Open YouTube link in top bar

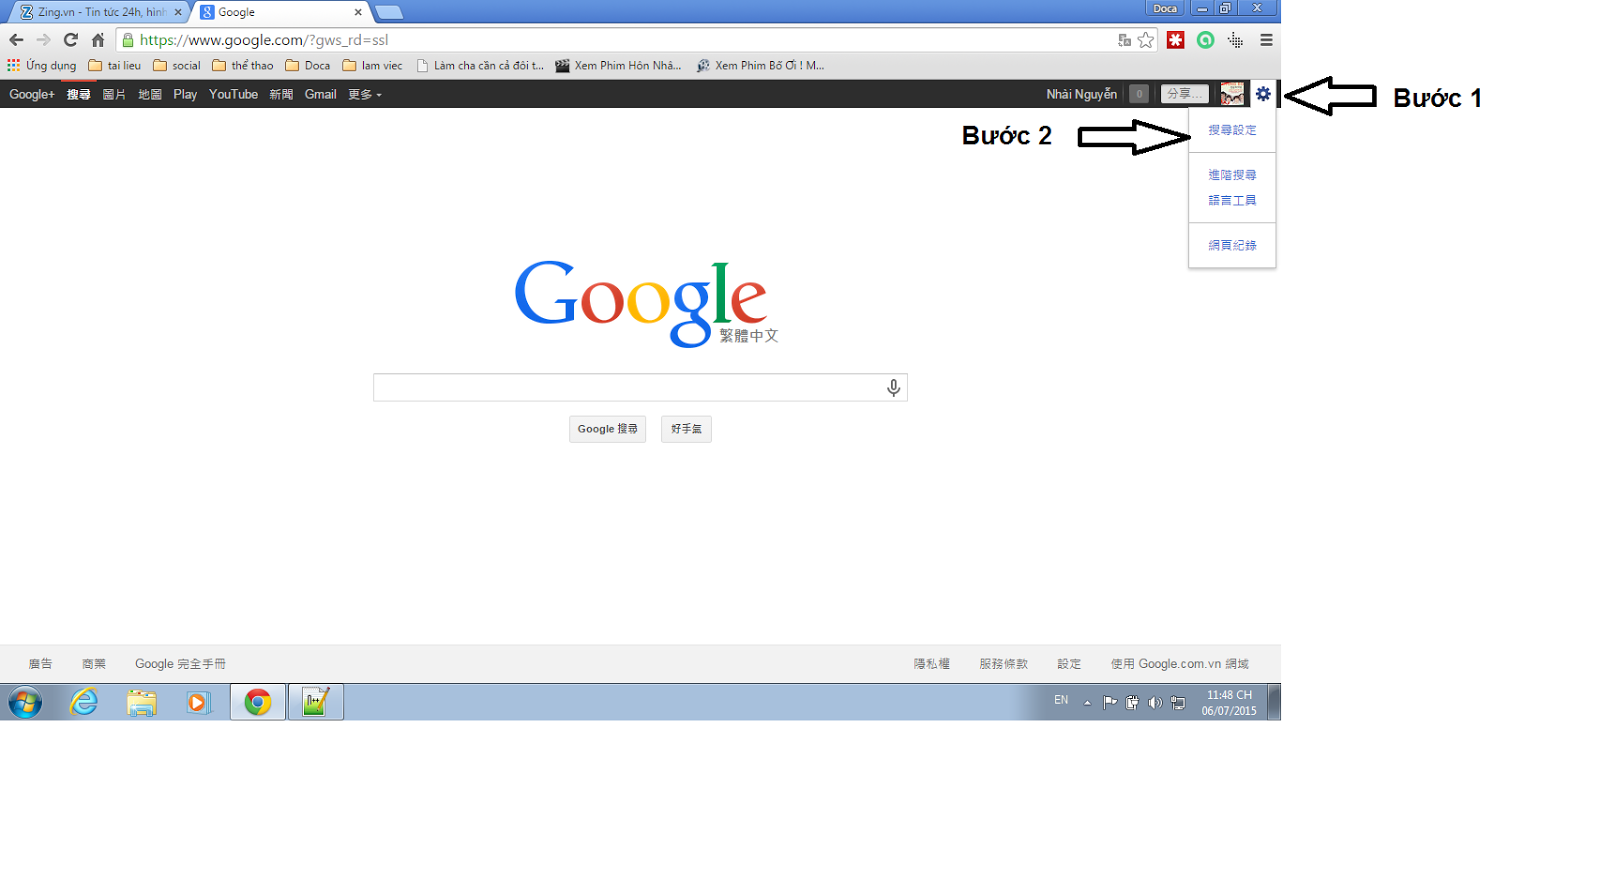(x=233, y=94)
